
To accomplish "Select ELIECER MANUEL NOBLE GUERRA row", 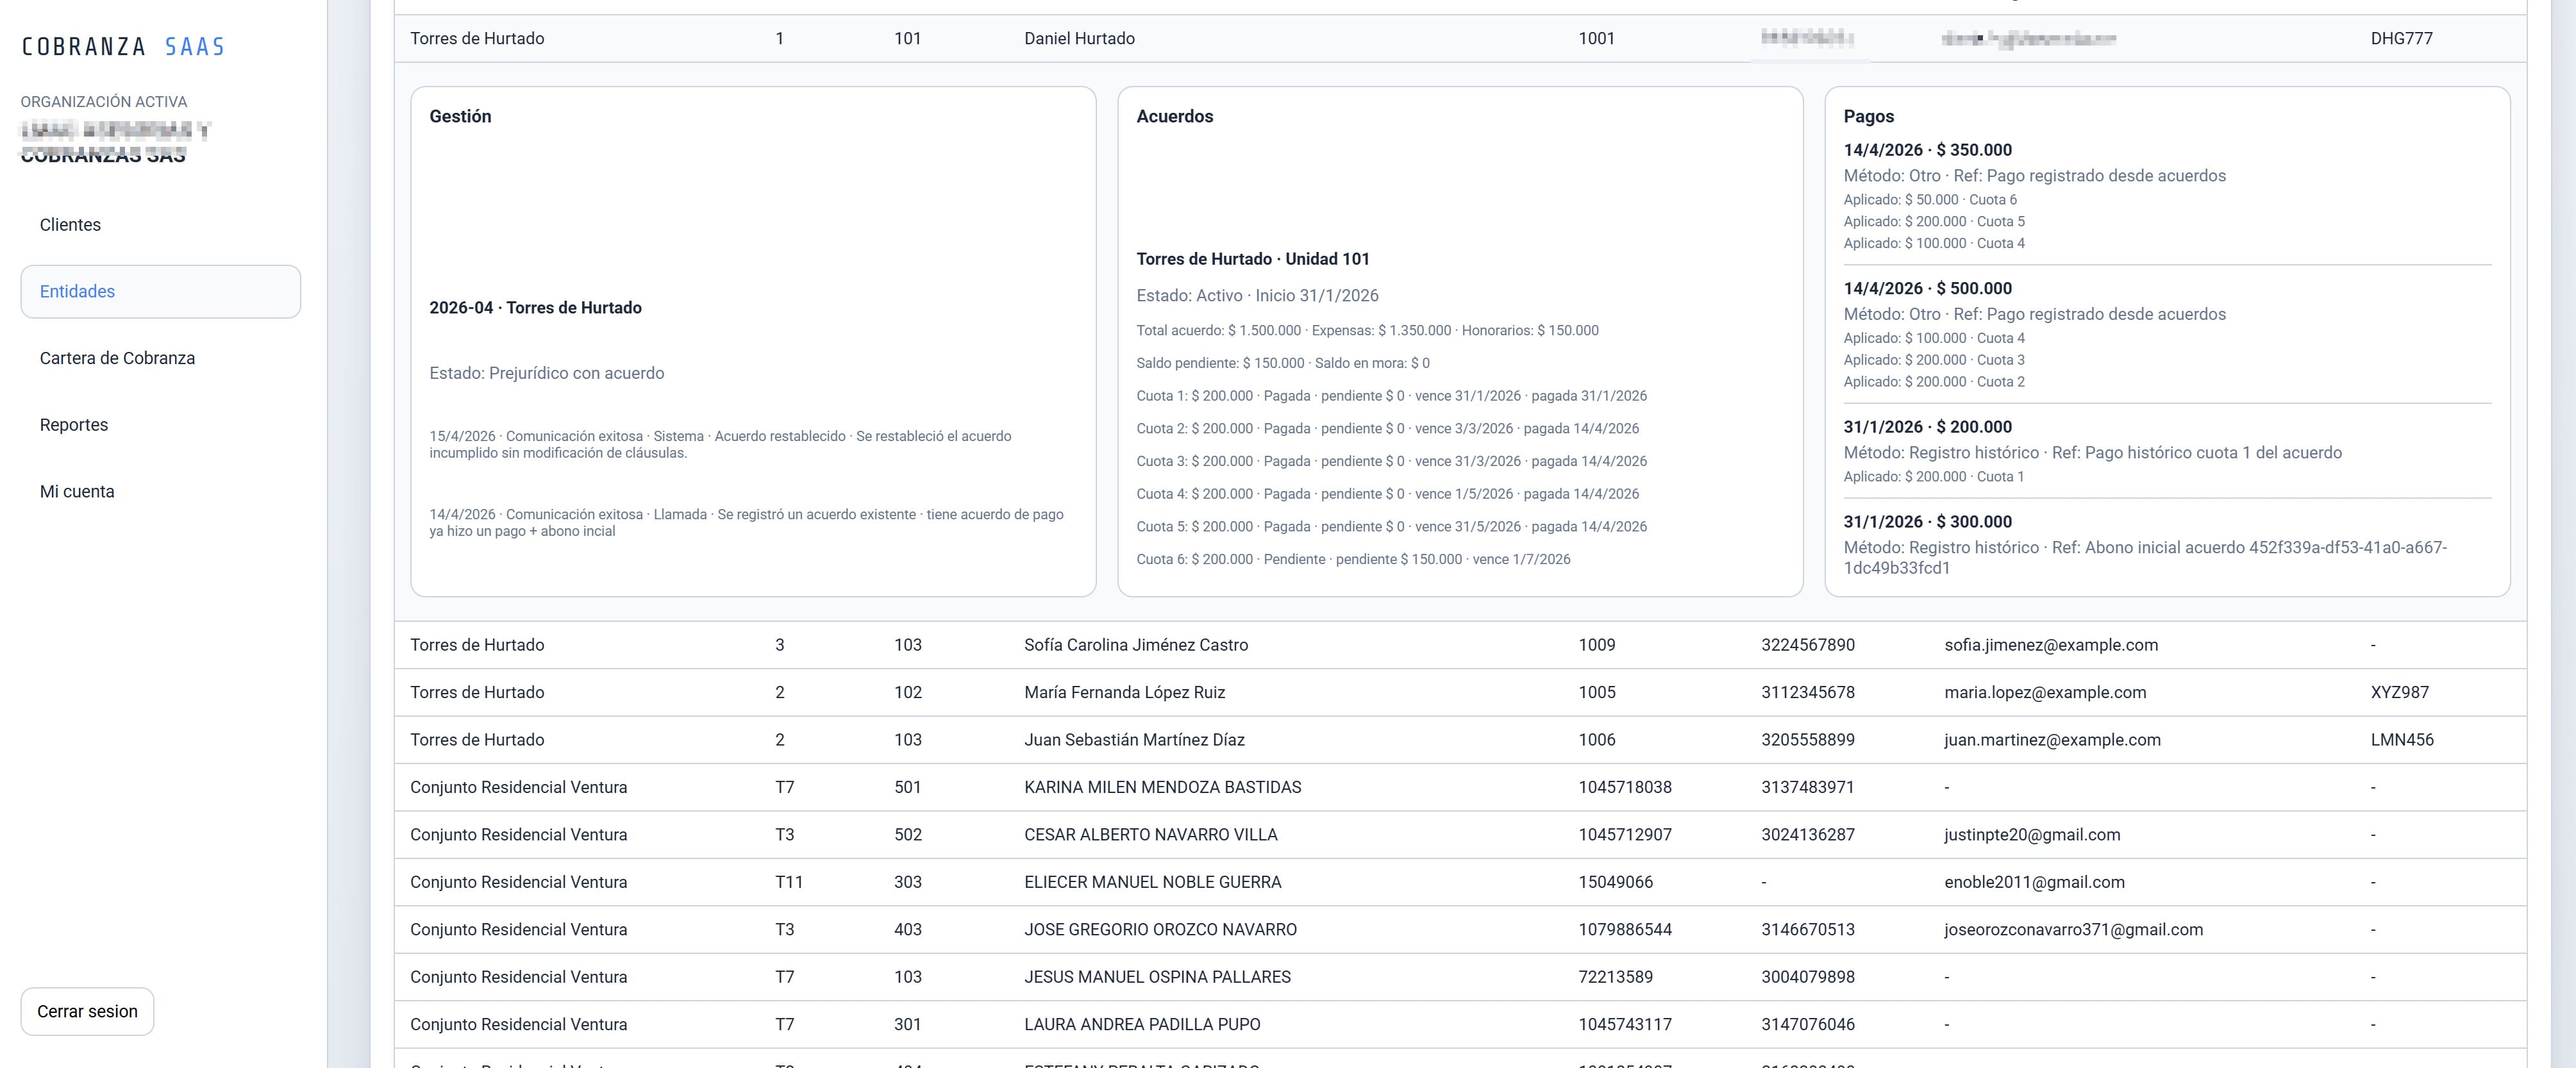I will tap(1460, 882).
